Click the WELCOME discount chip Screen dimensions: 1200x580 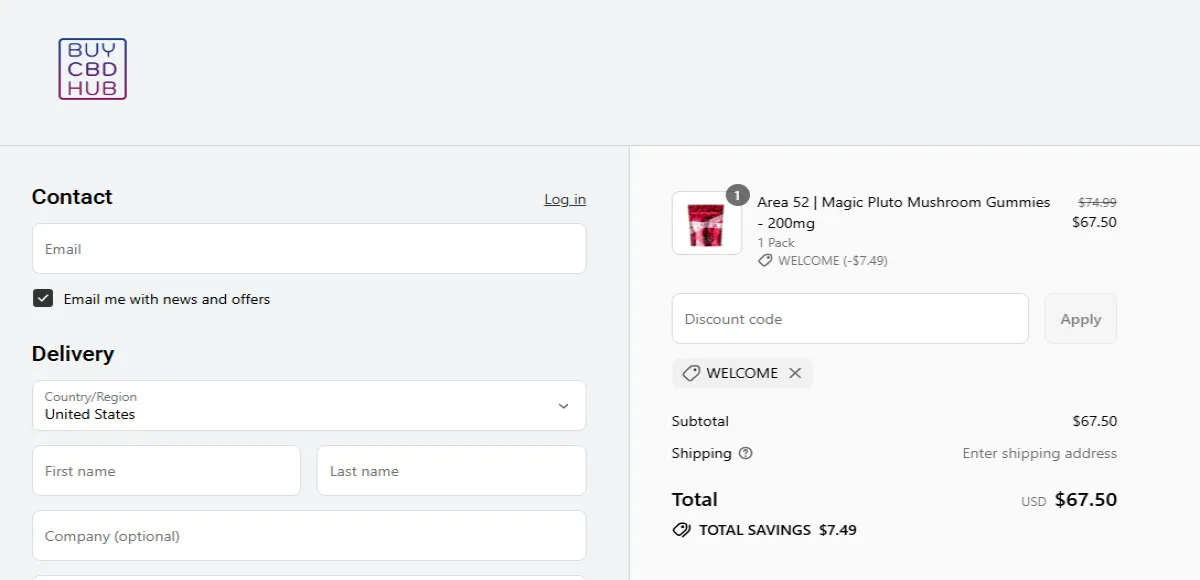[742, 373]
